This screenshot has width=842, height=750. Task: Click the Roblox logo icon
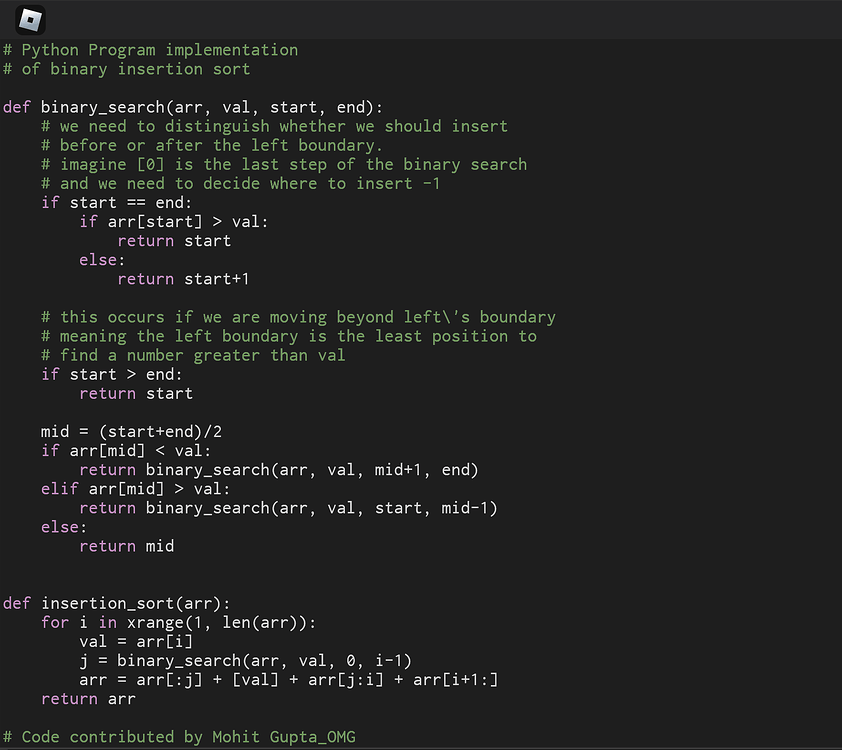[27, 20]
